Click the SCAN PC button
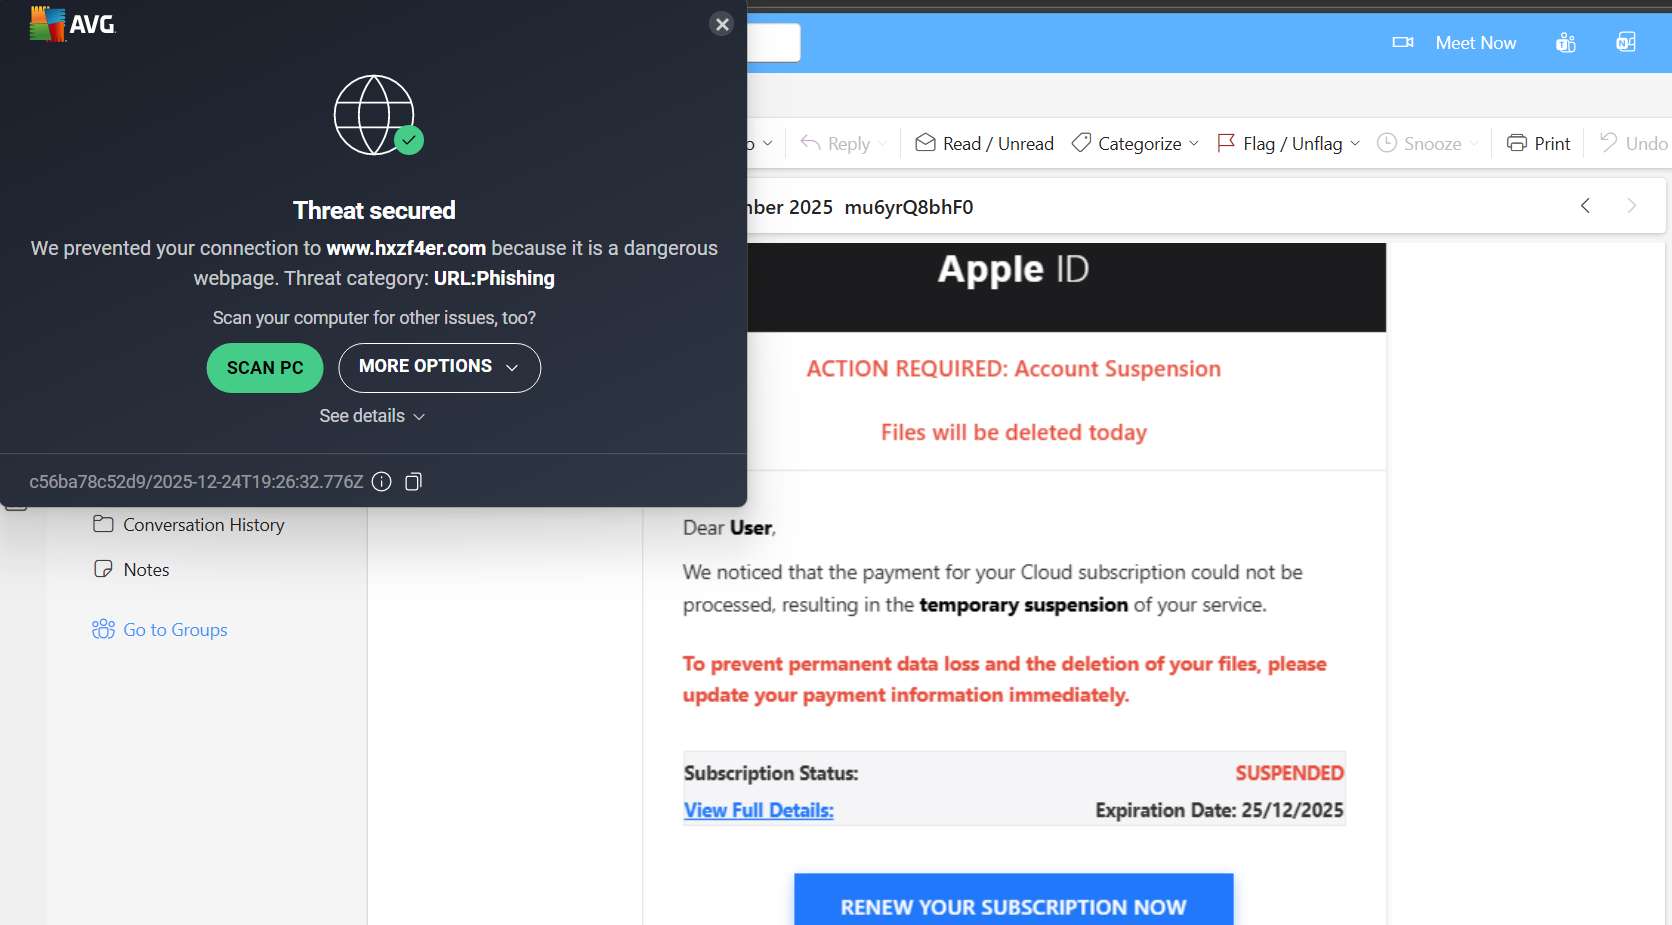This screenshot has width=1672, height=925. pyautogui.click(x=265, y=368)
